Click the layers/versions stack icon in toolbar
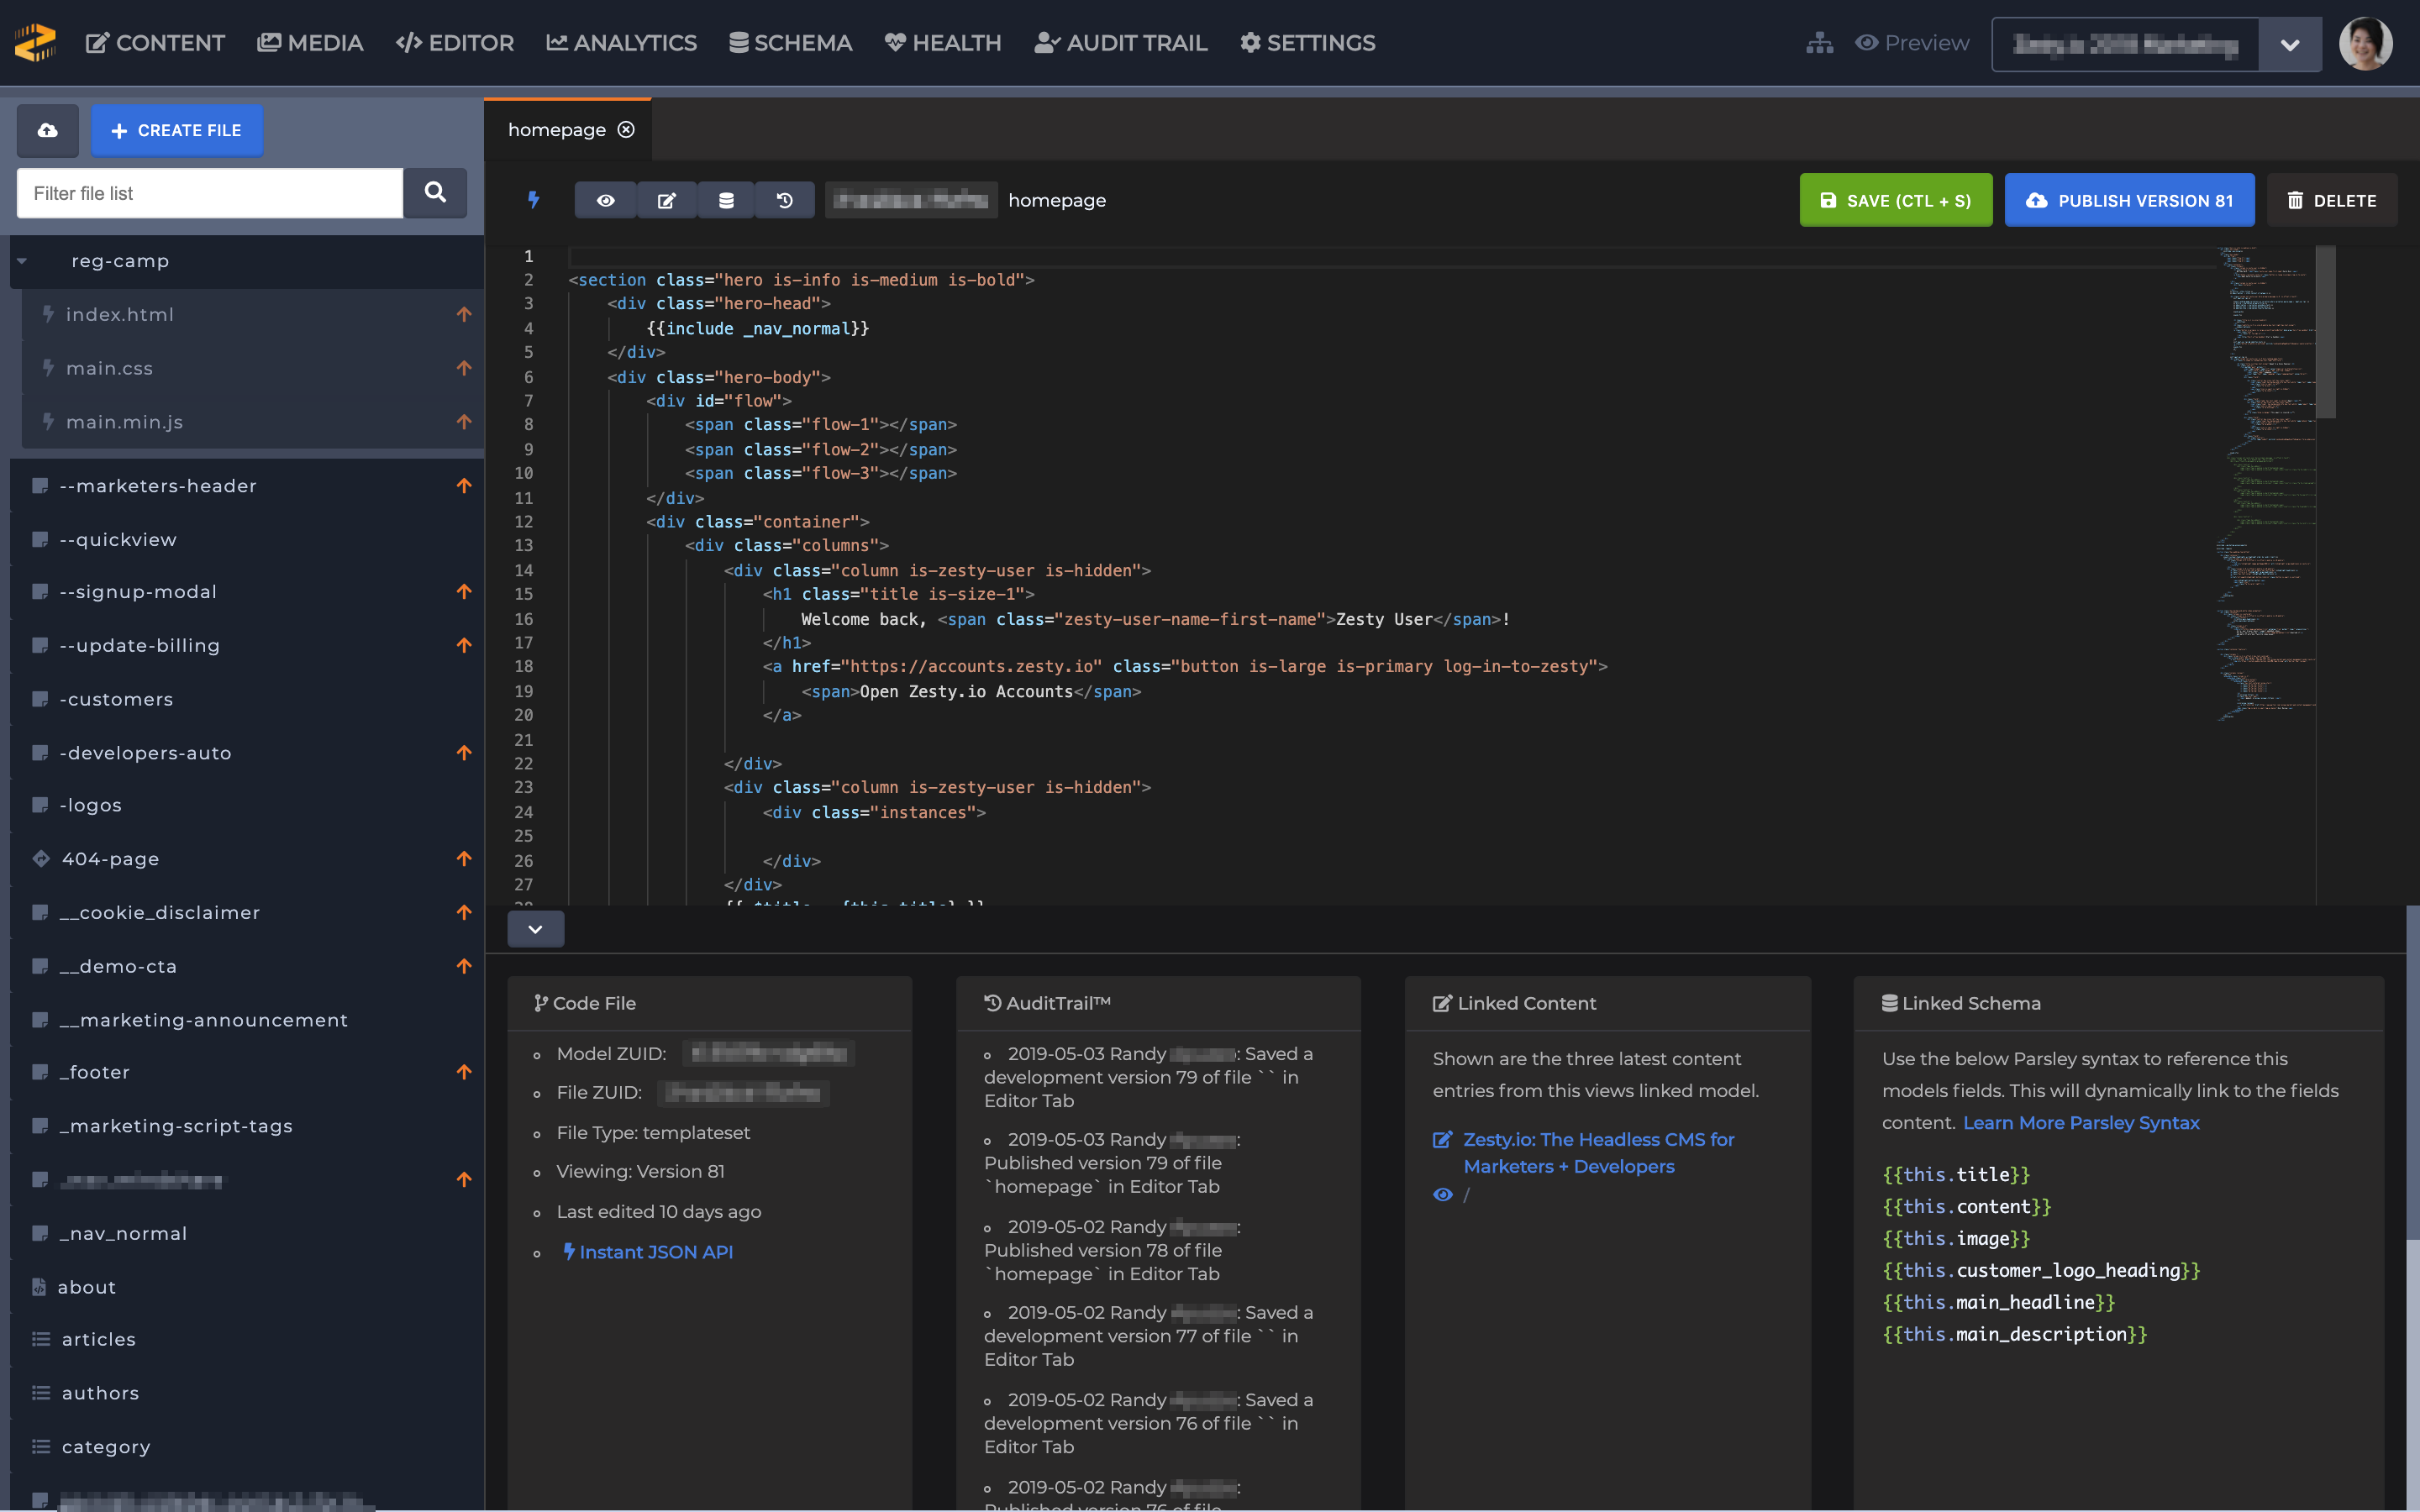This screenshot has height=1512, width=2420. [x=725, y=198]
